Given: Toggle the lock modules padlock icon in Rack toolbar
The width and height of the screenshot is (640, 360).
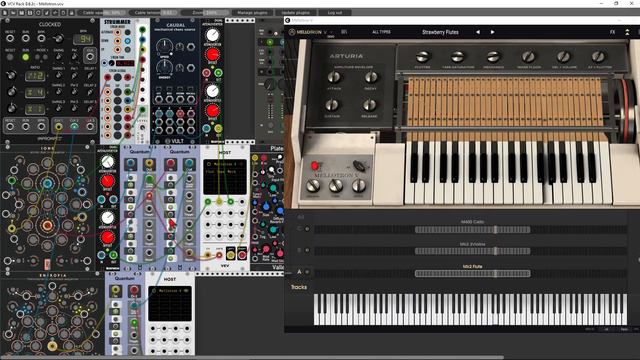Looking at the screenshot, I should (71, 13).
